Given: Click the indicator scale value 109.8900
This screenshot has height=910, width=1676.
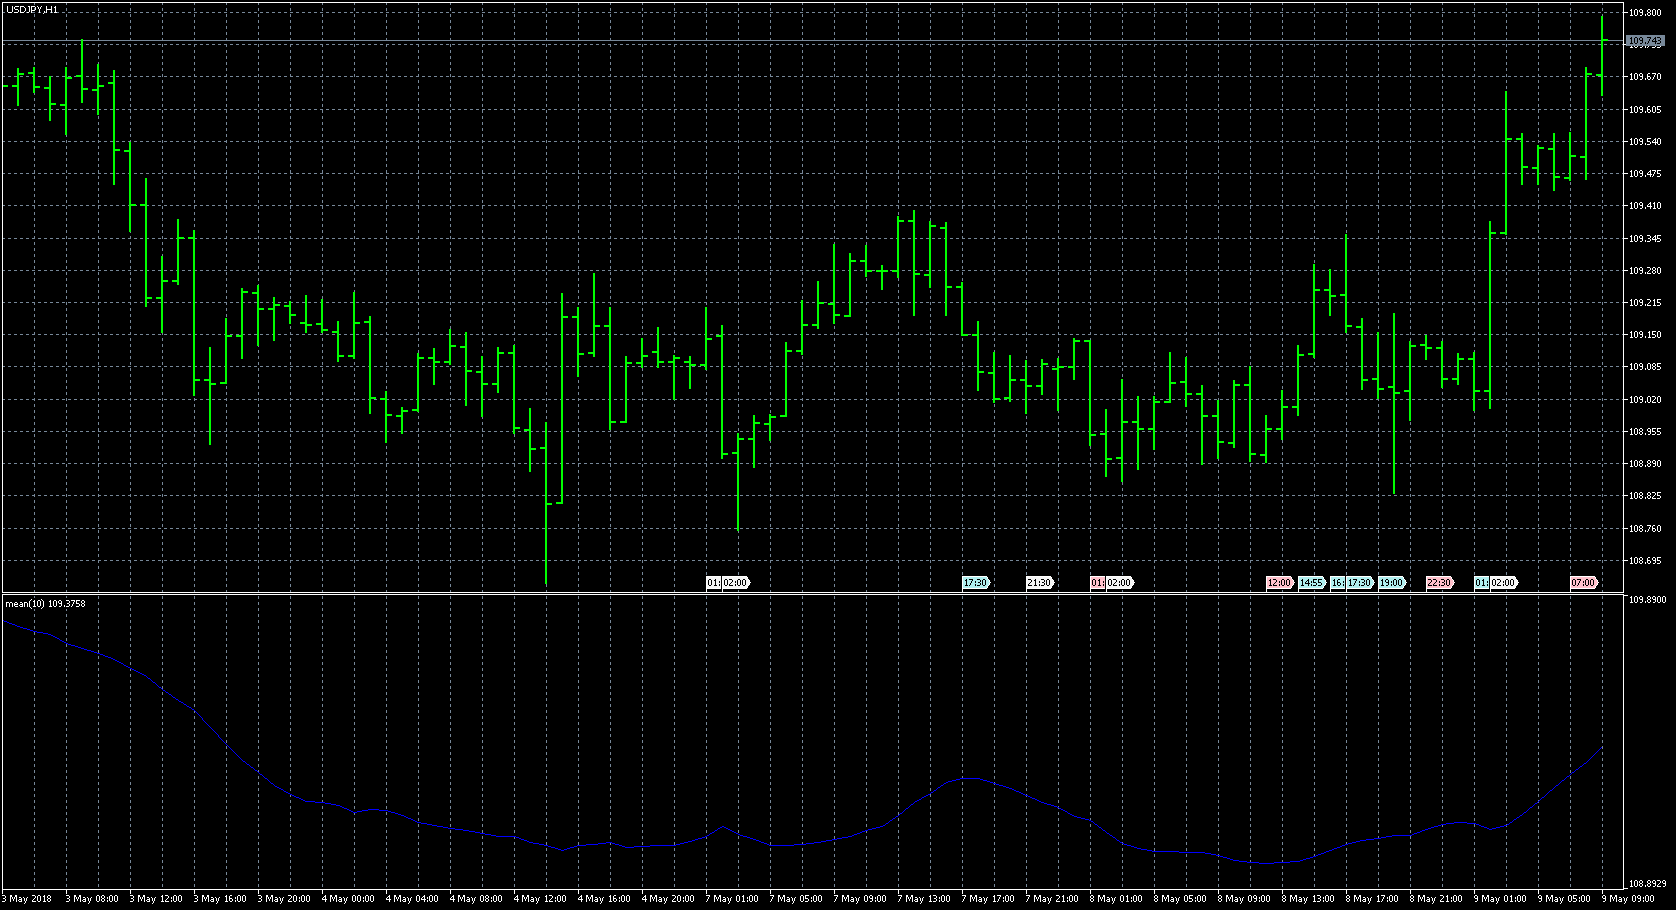Looking at the screenshot, I should pos(1647,600).
